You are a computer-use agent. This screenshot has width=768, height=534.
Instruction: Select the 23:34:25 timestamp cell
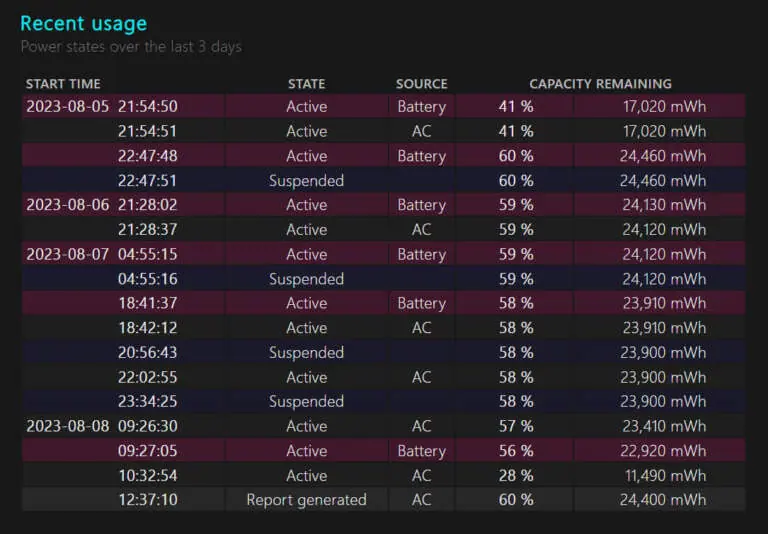pyautogui.click(x=147, y=401)
